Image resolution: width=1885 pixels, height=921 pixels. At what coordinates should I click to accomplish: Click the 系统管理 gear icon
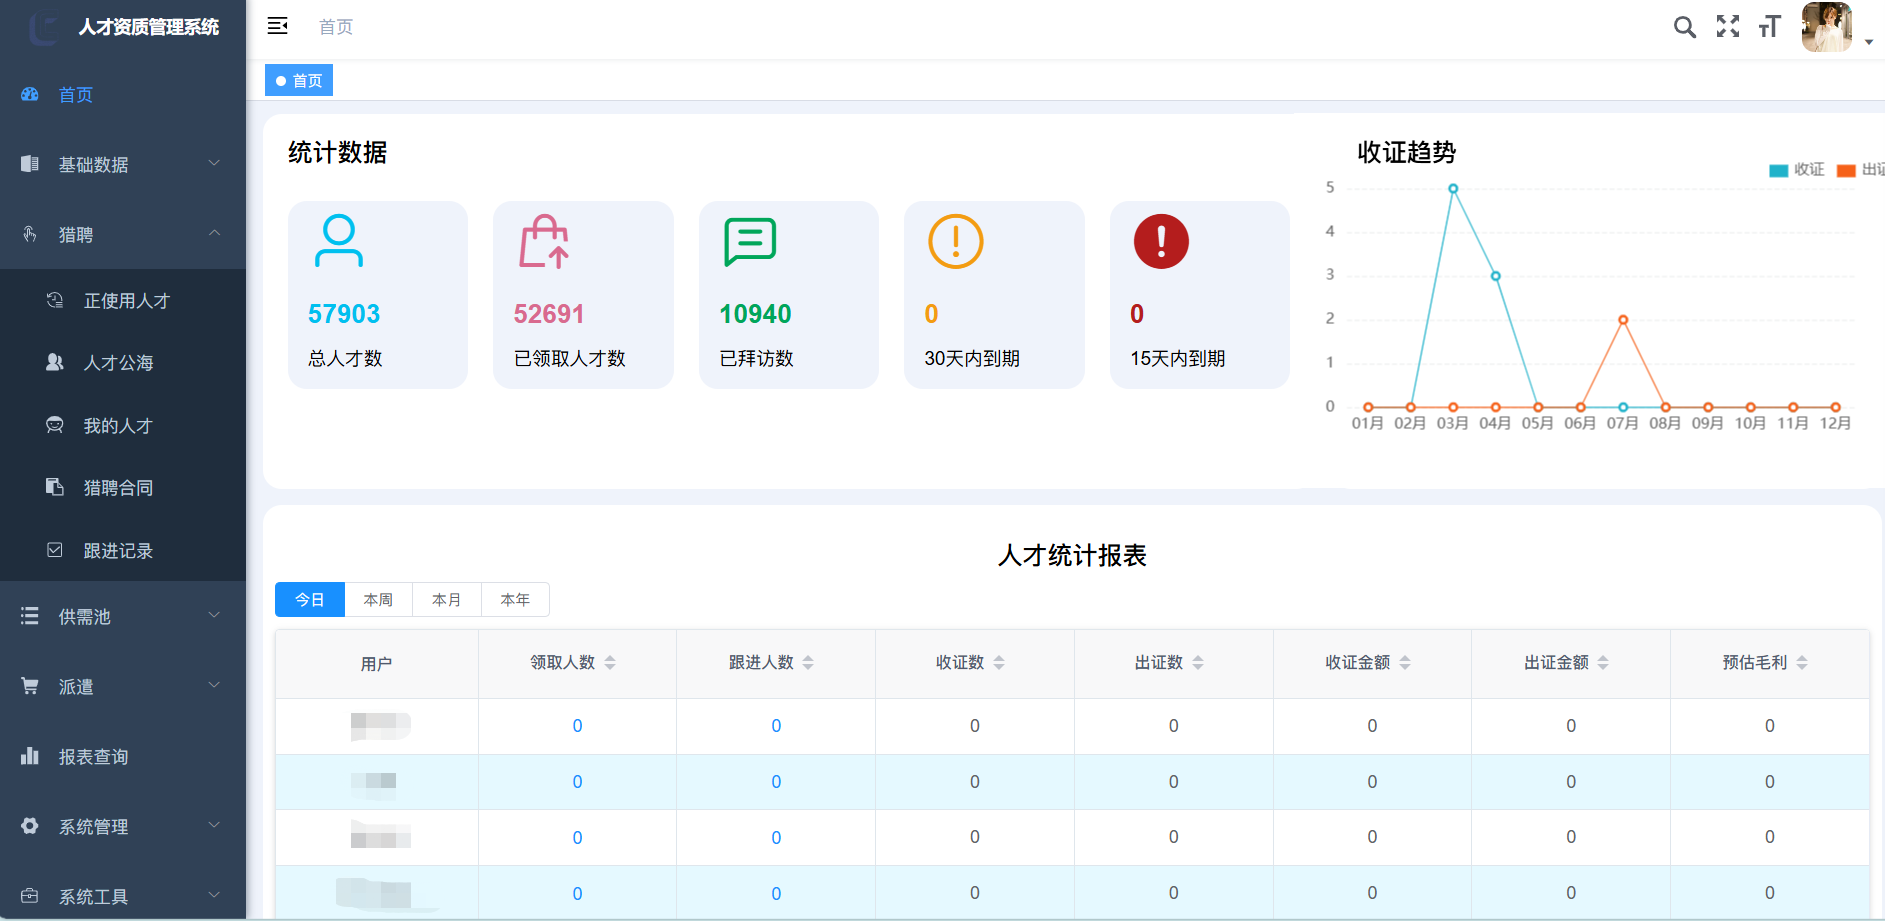[x=30, y=826]
